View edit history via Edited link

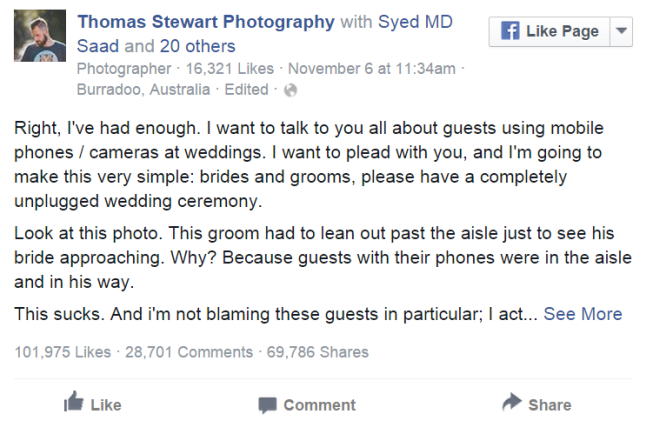point(246,89)
